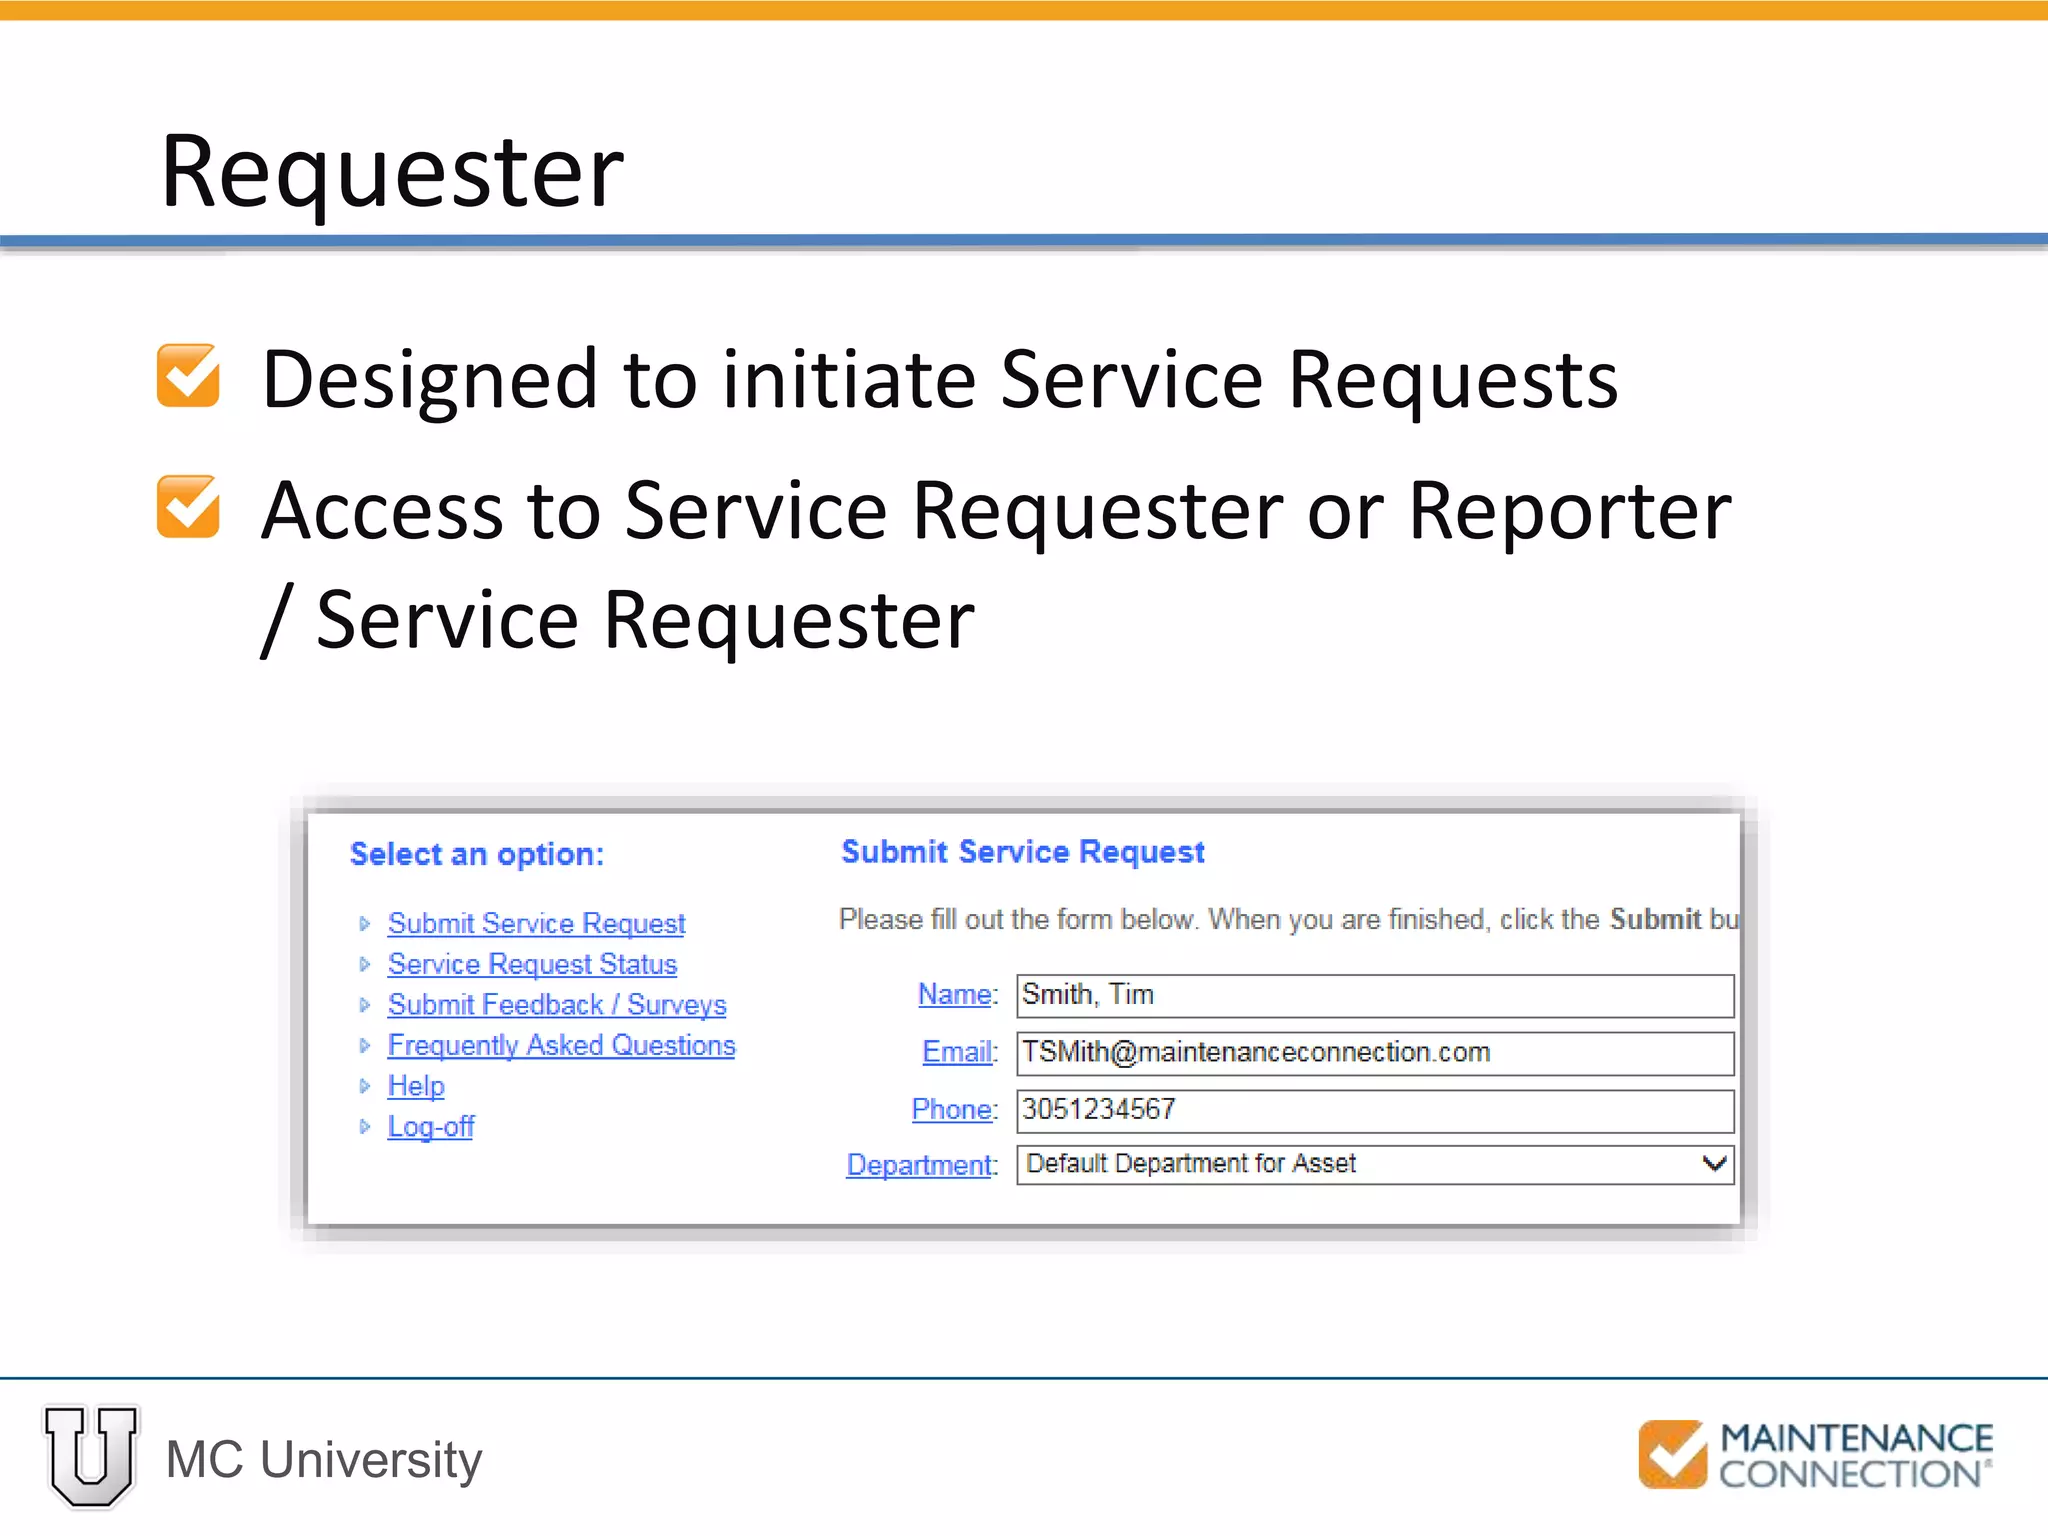Click the 'Submit Service Request' form heading

tap(1023, 852)
